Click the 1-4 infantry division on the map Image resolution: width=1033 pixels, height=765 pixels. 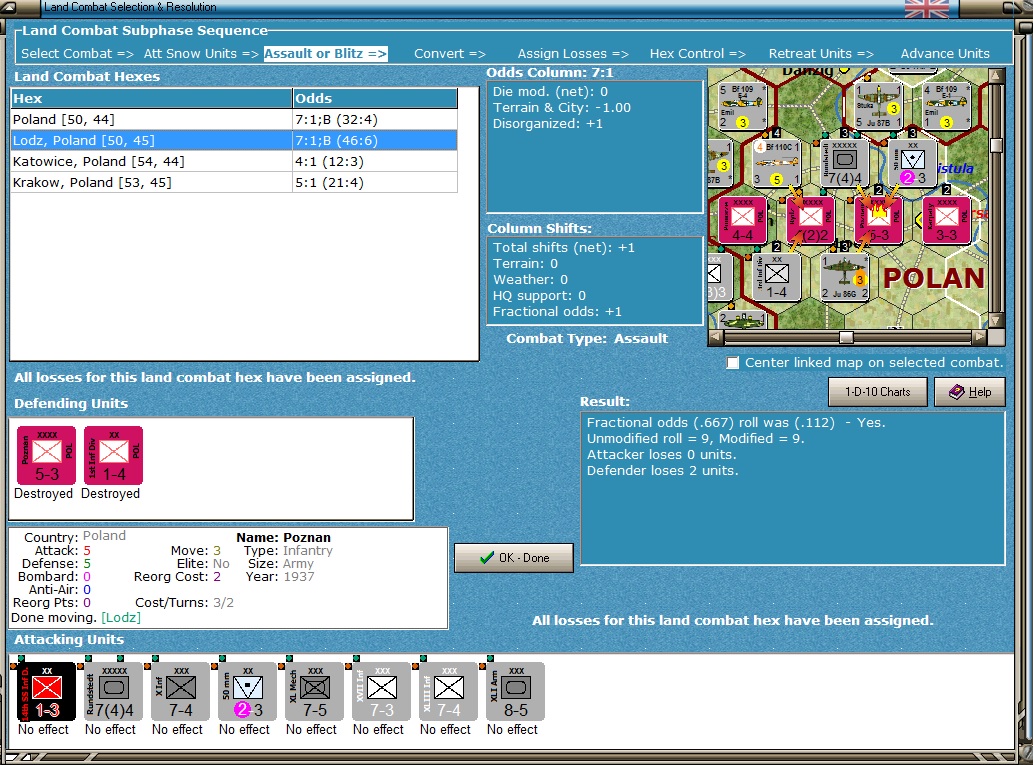(776, 277)
